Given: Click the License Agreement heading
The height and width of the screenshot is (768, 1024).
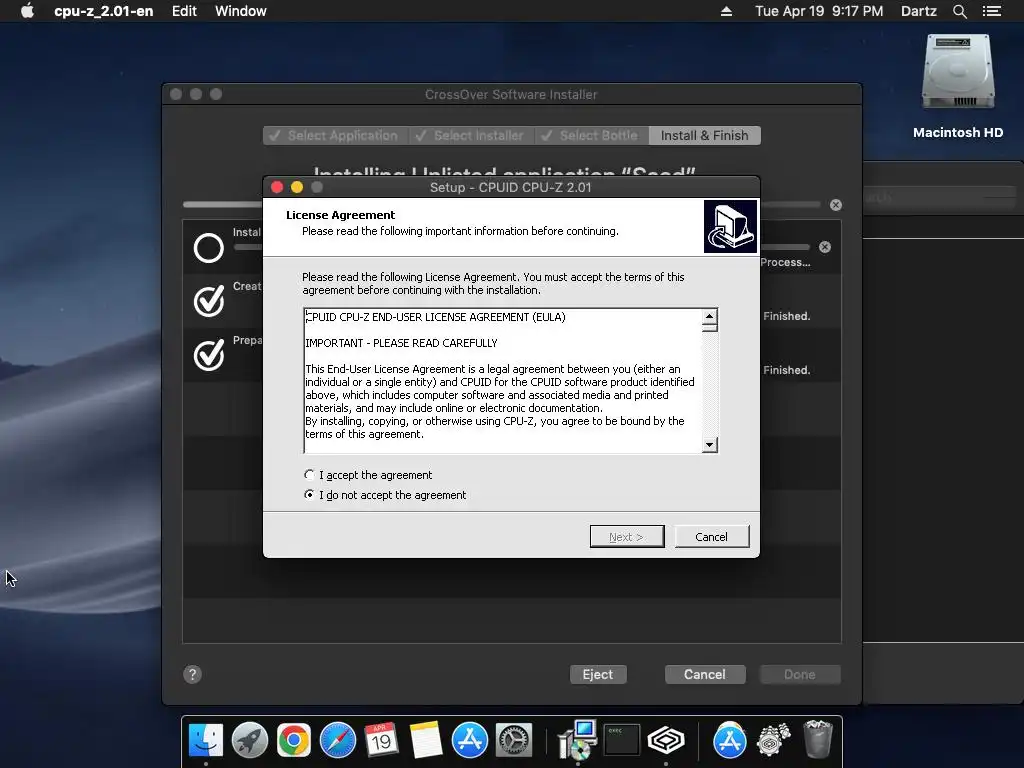Looking at the screenshot, I should click(340, 215).
